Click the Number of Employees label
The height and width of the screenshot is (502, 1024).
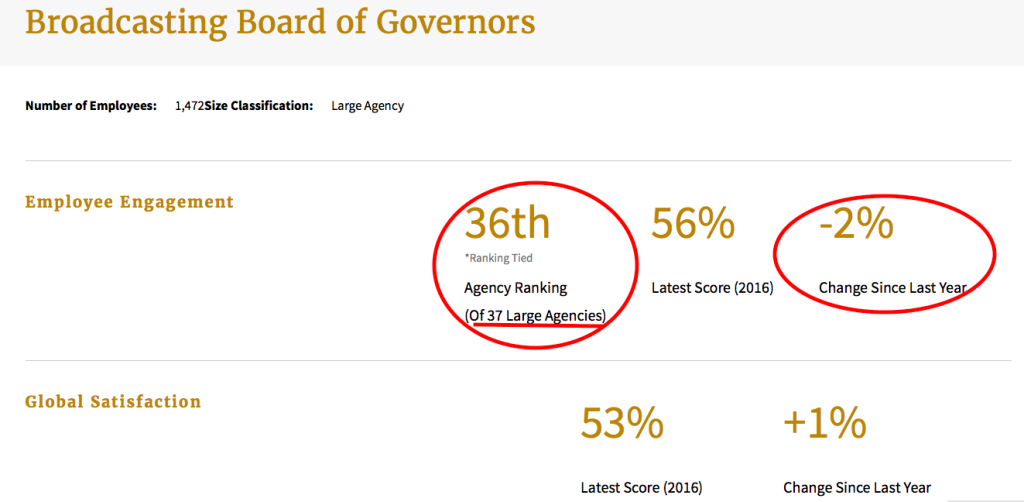point(91,106)
